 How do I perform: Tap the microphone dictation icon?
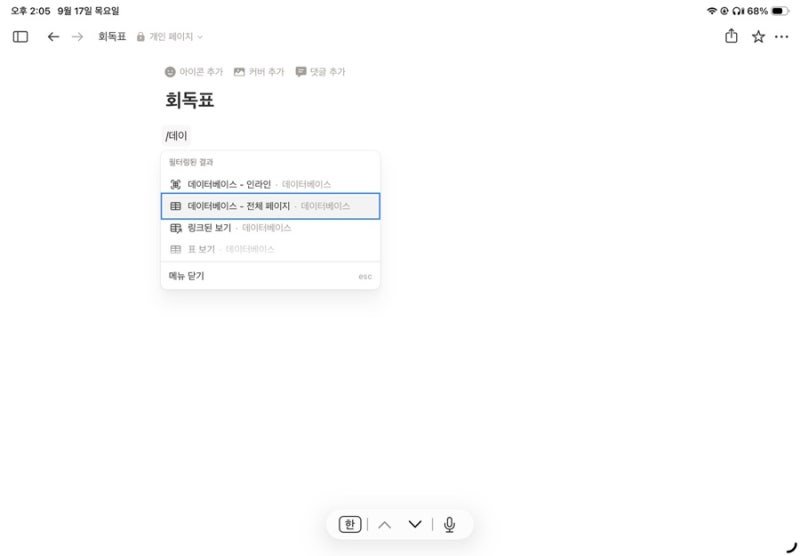point(449,524)
